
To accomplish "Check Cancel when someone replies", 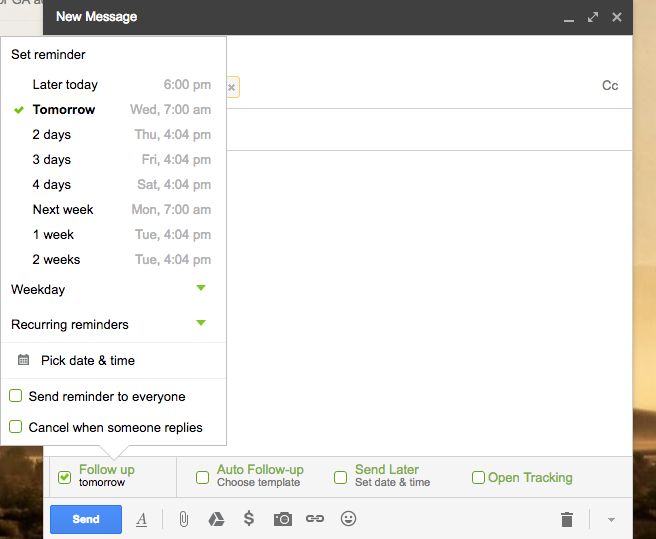I will [x=16, y=427].
